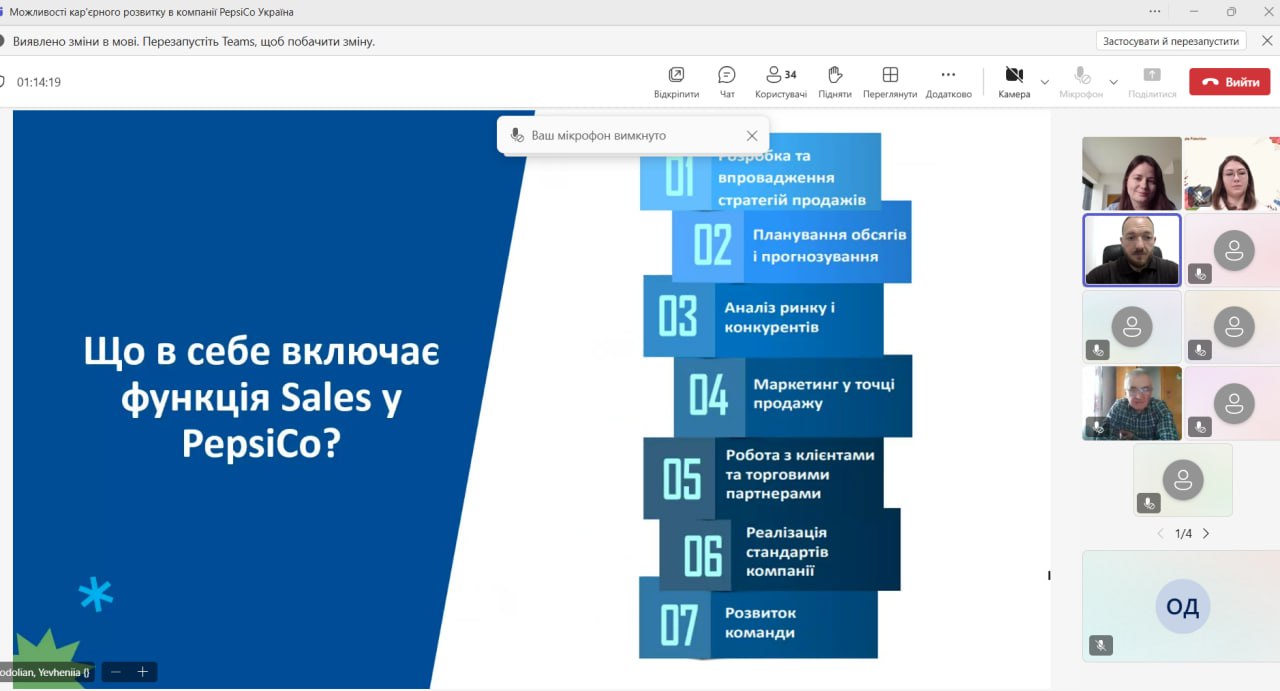Close the language change banner
This screenshot has width=1280, height=691.
[1266, 41]
